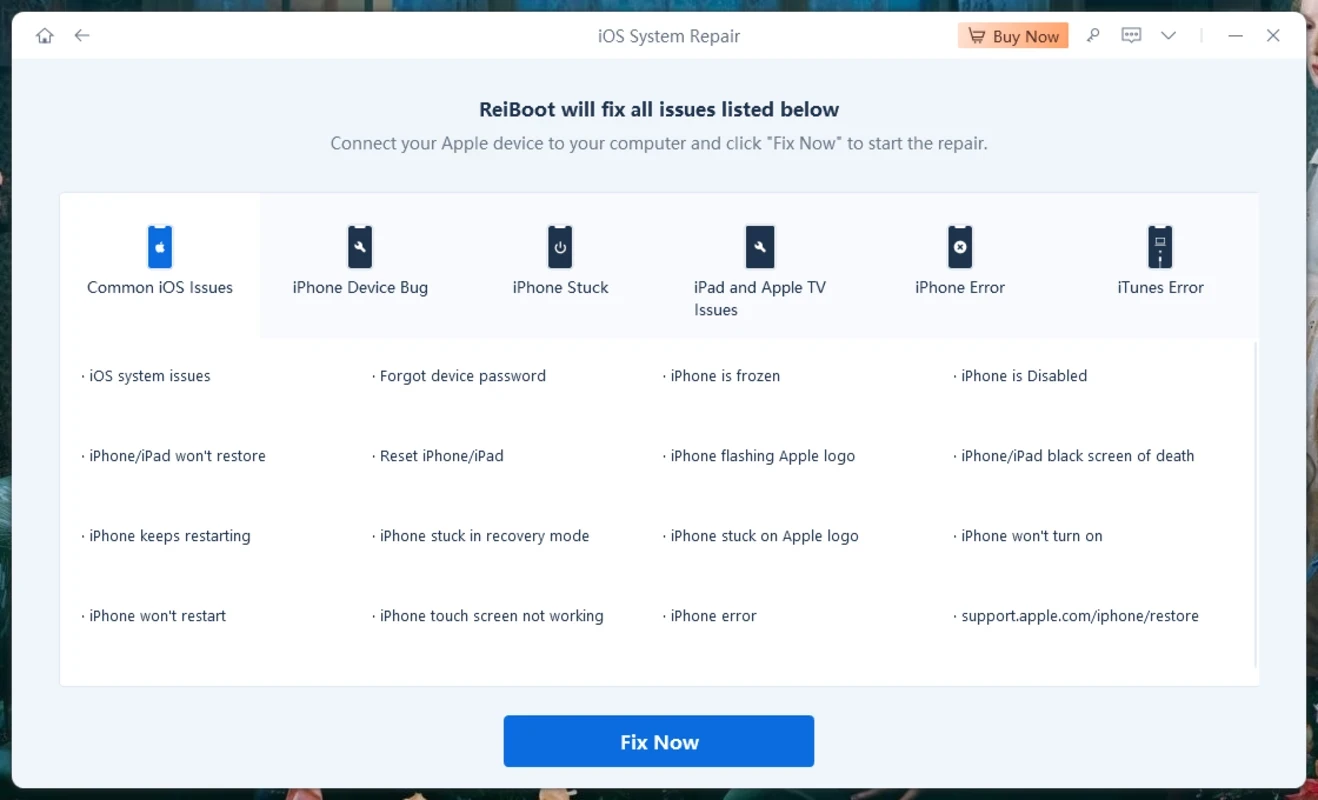Select the iPhone Device Bug wrench icon
Screen dimensions: 1318x800
pos(360,247)
